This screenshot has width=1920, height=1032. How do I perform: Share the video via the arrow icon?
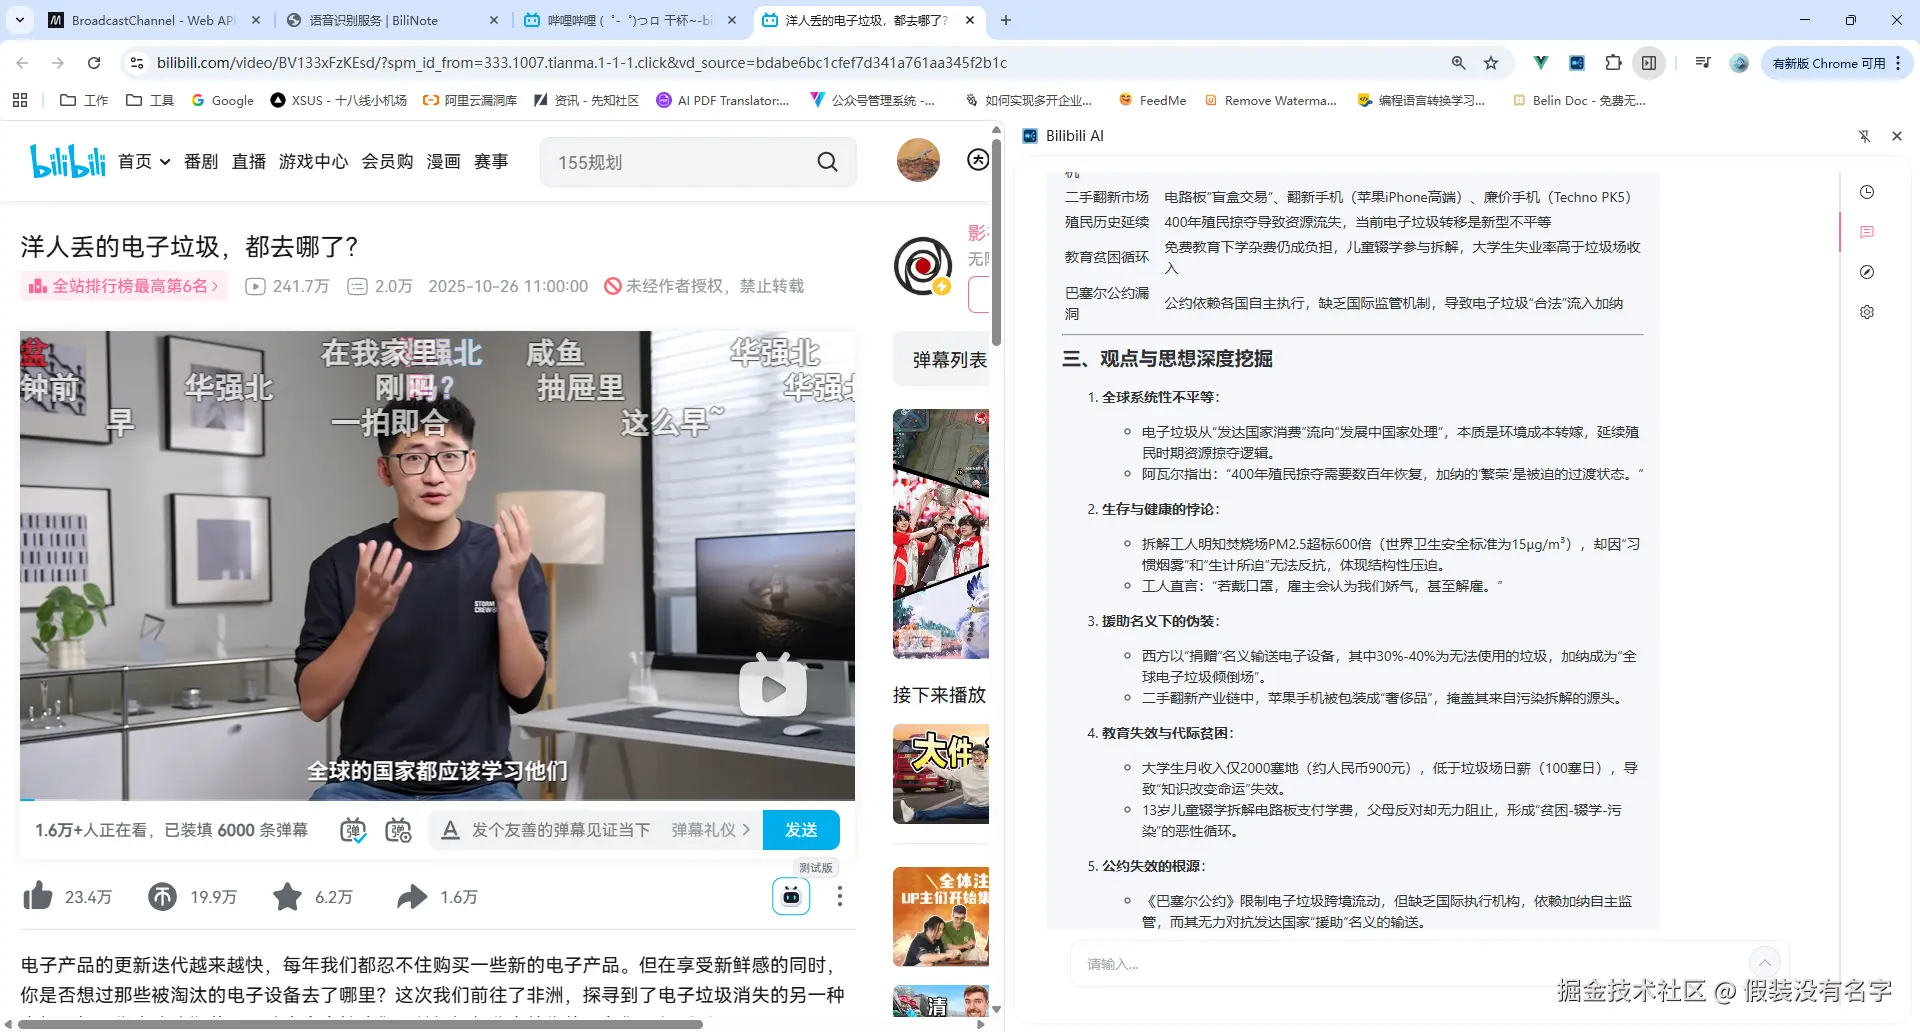[x=411, y=896]
